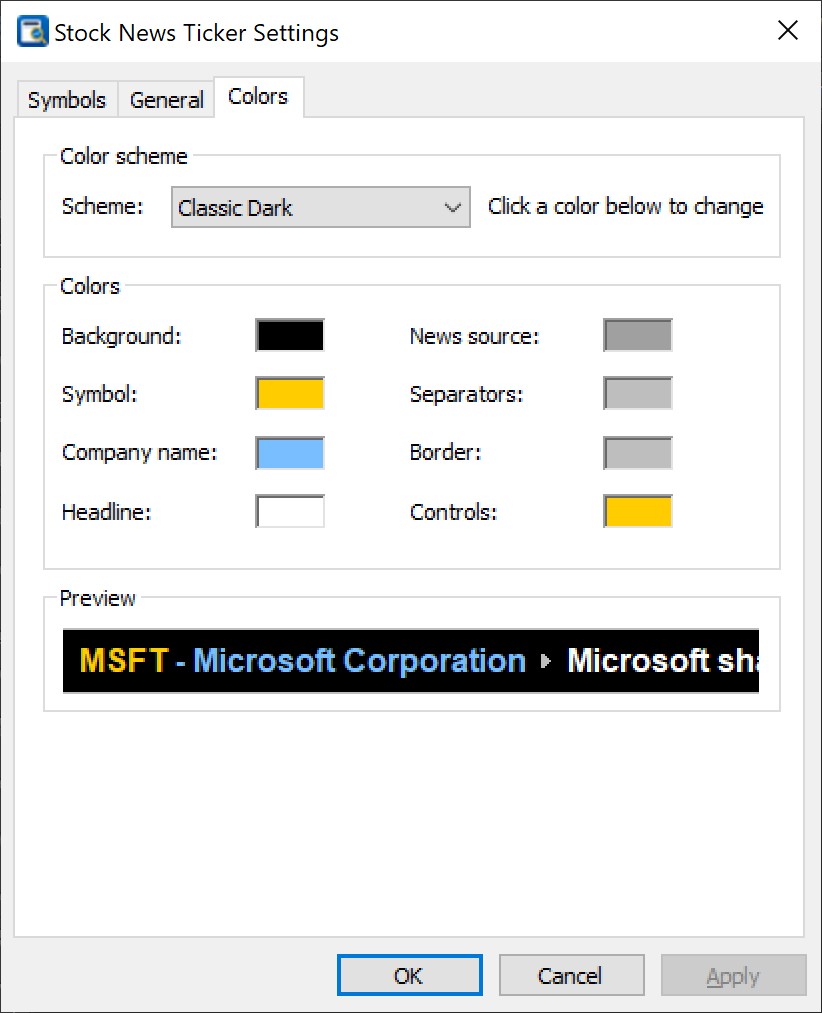Viewport: 822px width, 1013px height.
Task: Open the General tab
Action: [166, 100]
